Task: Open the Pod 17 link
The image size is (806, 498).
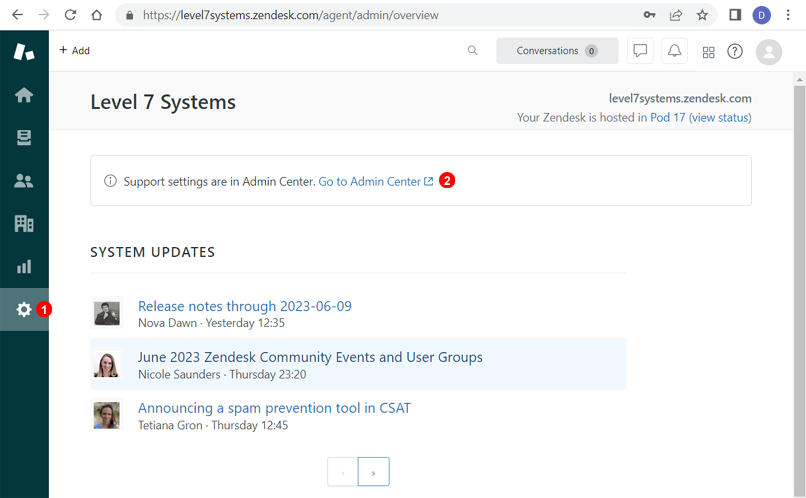Action: coord(667,118)
